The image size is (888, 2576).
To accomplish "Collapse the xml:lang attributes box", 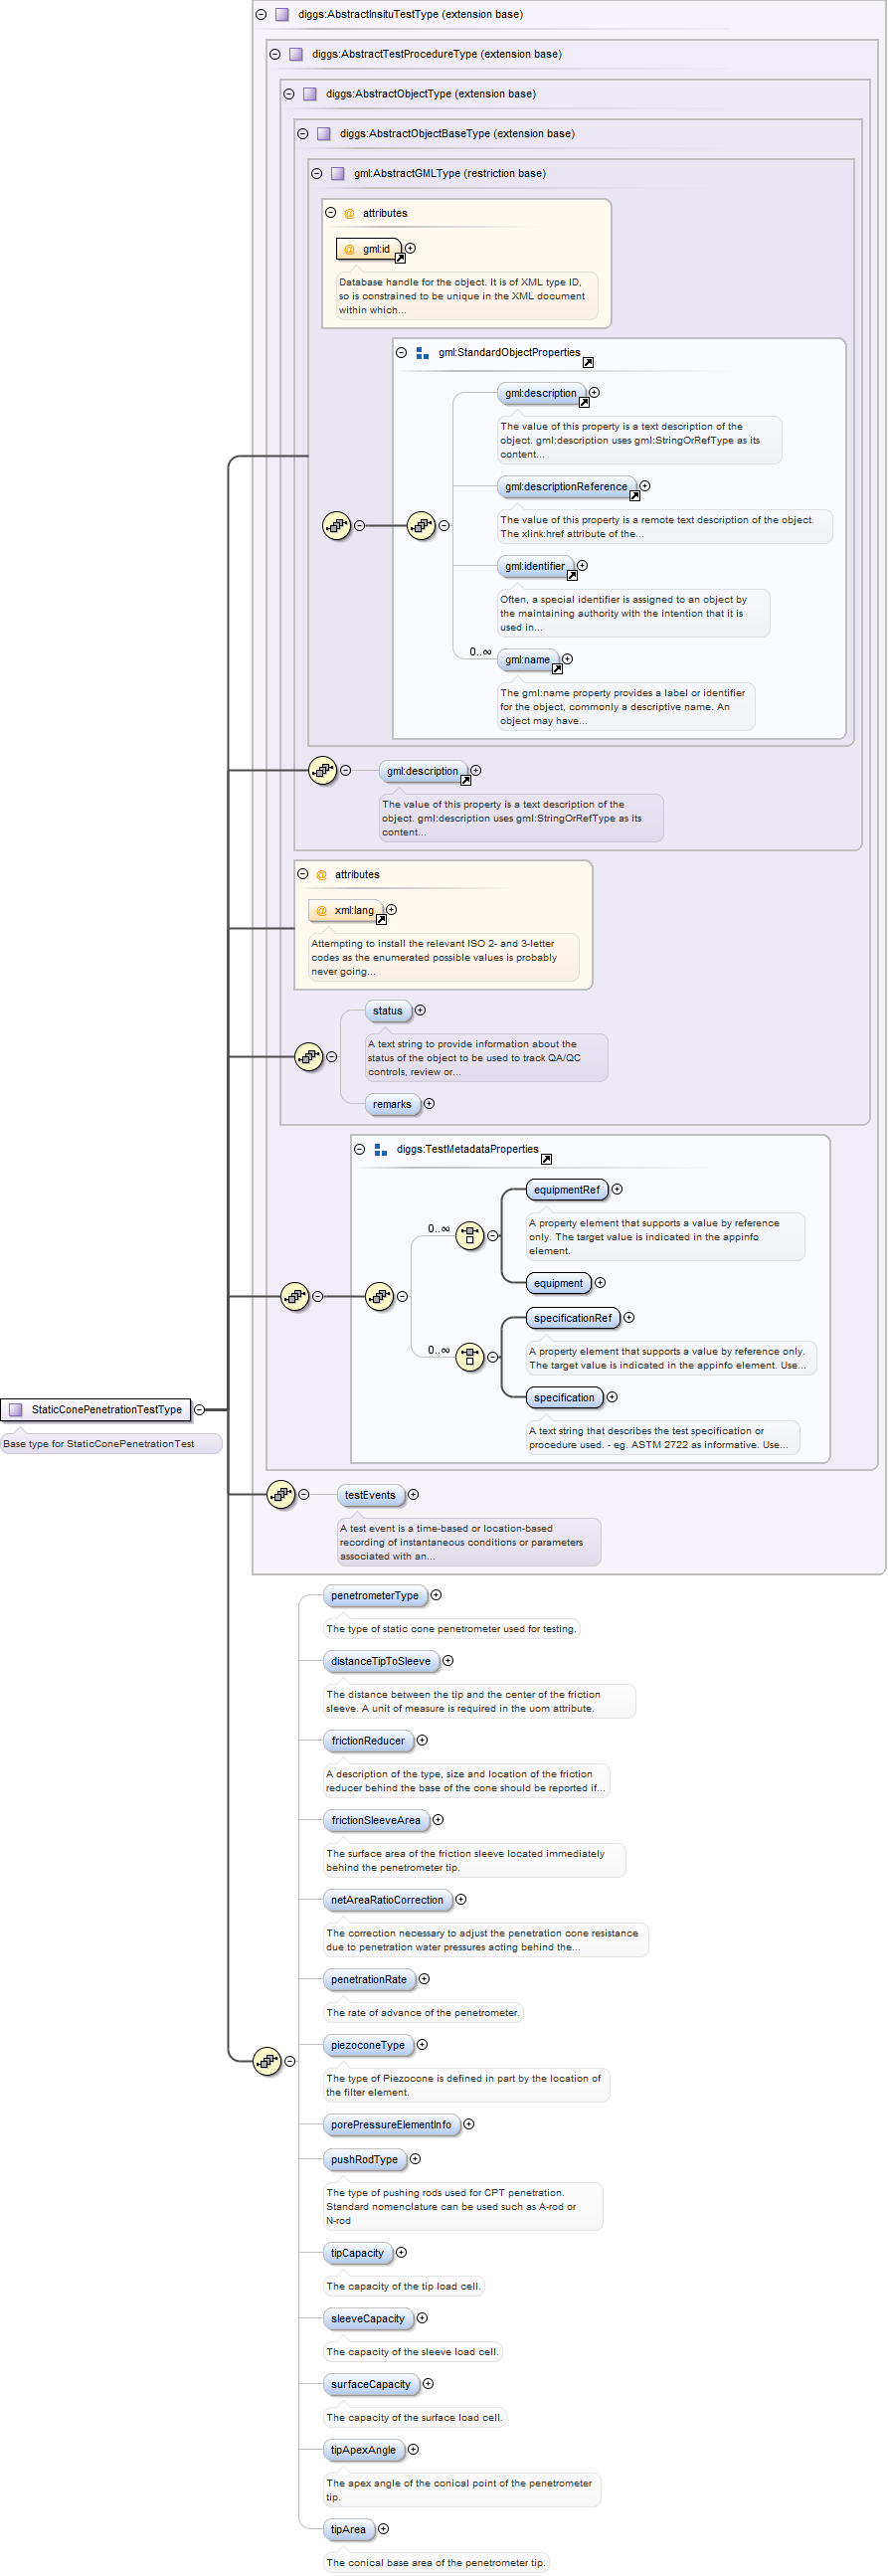I will coord(303,874).
